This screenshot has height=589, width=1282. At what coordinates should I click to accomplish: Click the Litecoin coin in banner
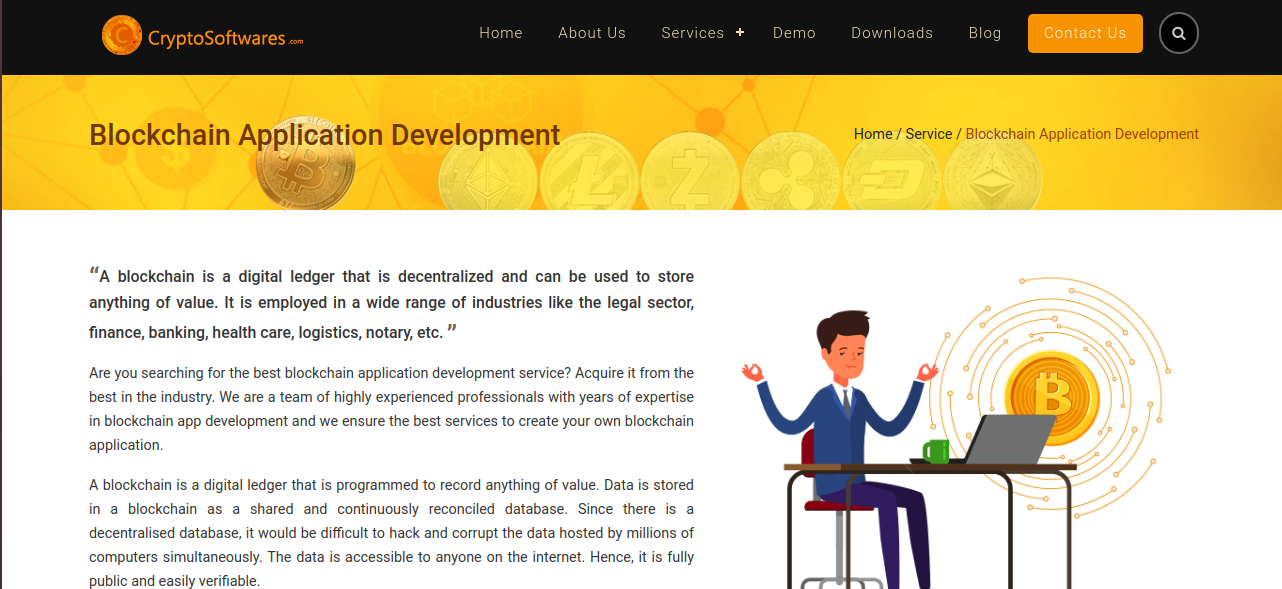[x=589, y=173]
